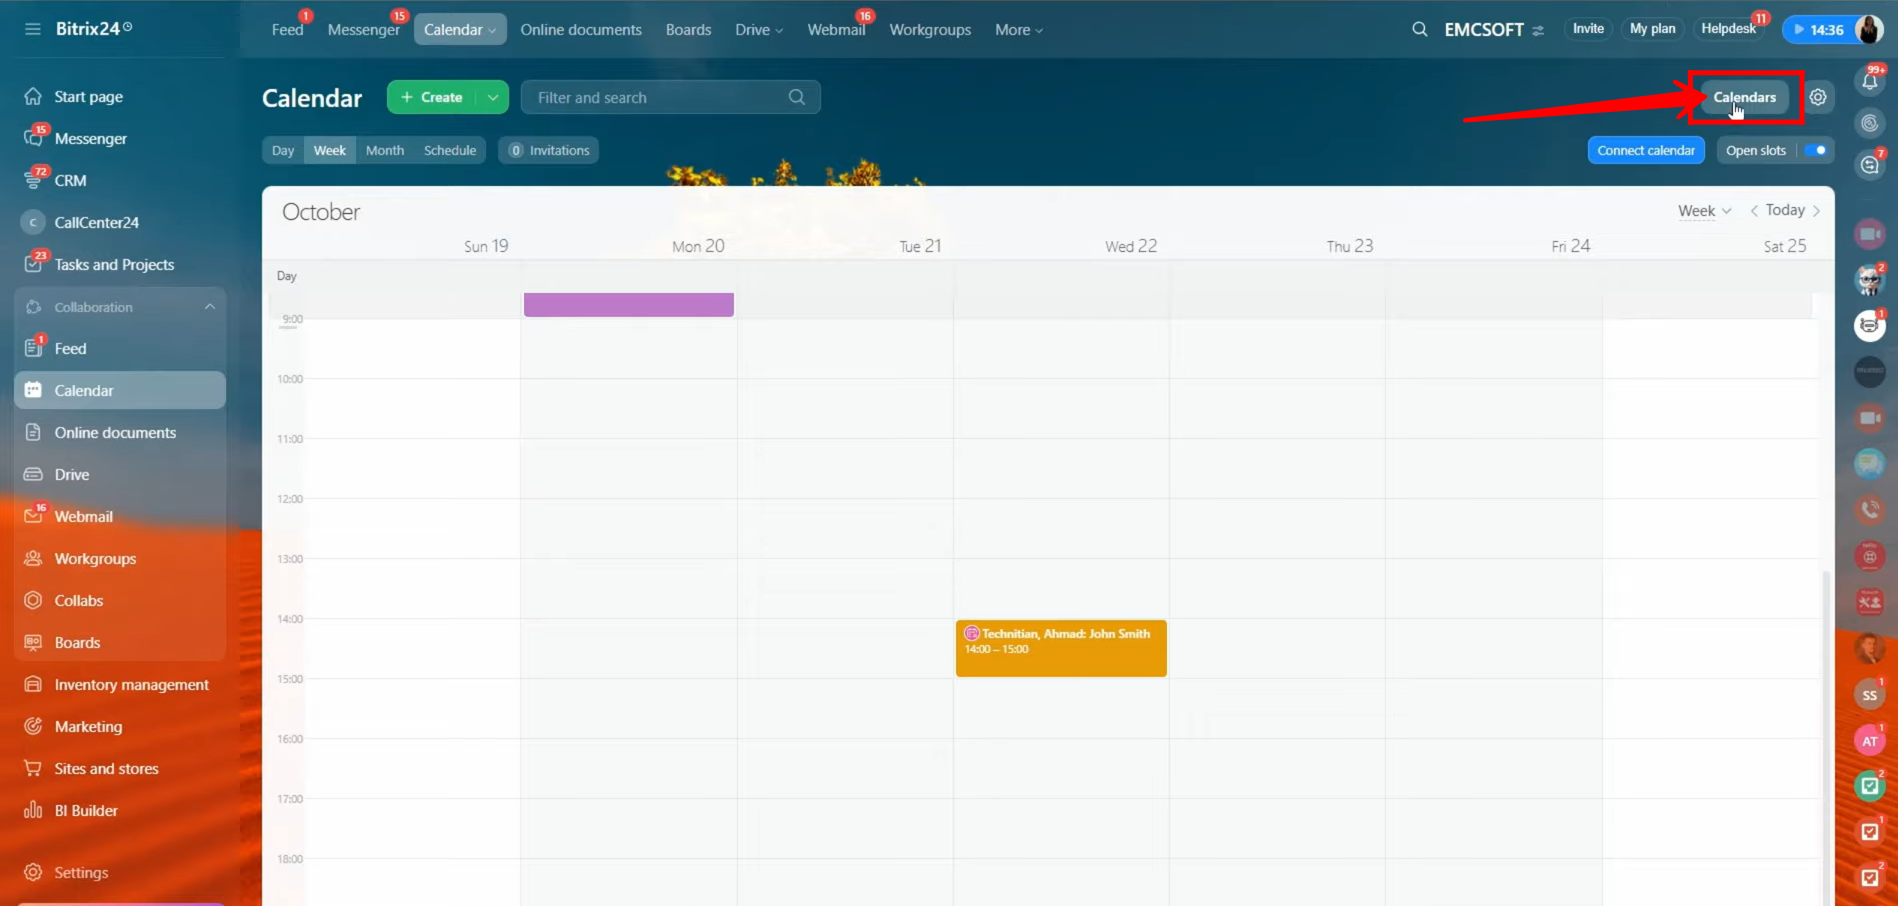Open the Week view dropdown in calendar header
Image resolution: width=1898 pixels, height=906 pixels.
[1703, 210]
